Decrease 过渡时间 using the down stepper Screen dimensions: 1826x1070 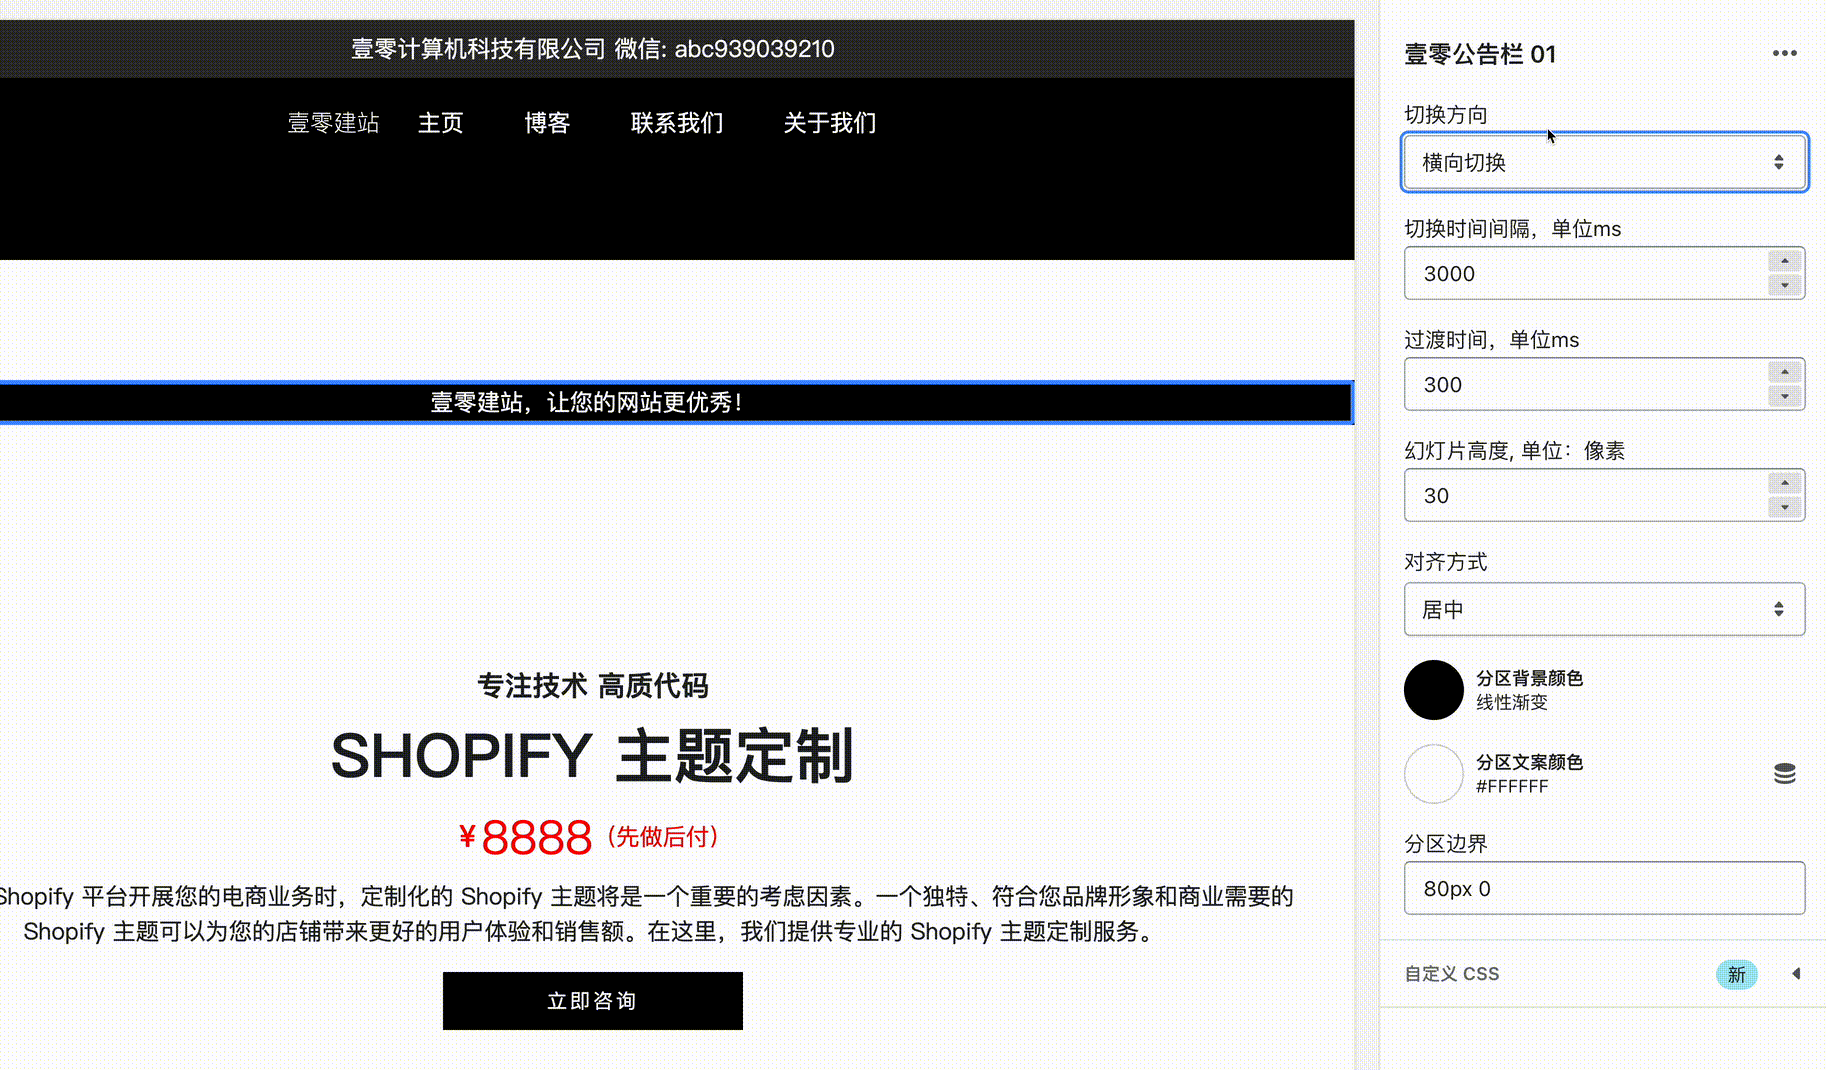coord(1784,397)
